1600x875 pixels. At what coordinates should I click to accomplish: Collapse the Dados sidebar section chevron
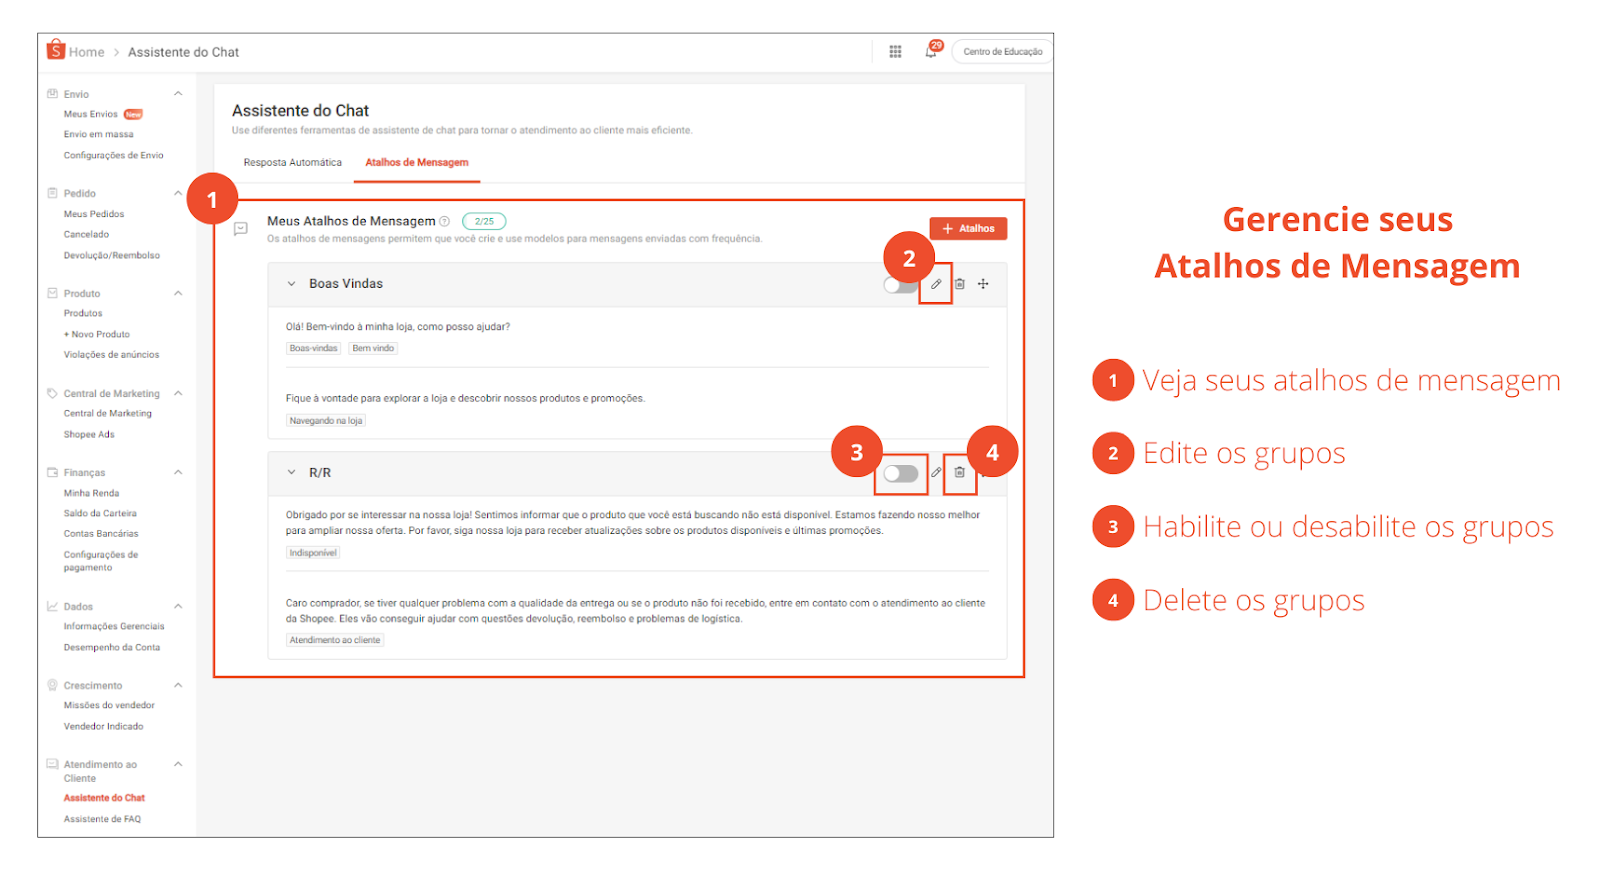(x=178, y=606)
